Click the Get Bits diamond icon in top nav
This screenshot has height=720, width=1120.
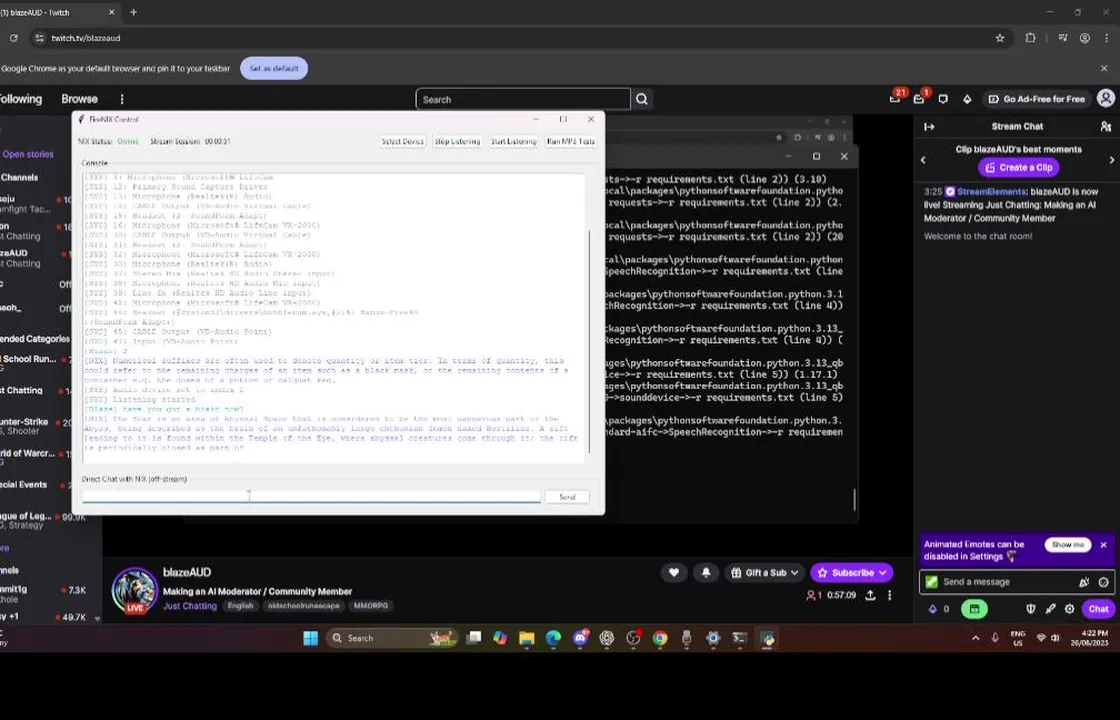(967, 99)
